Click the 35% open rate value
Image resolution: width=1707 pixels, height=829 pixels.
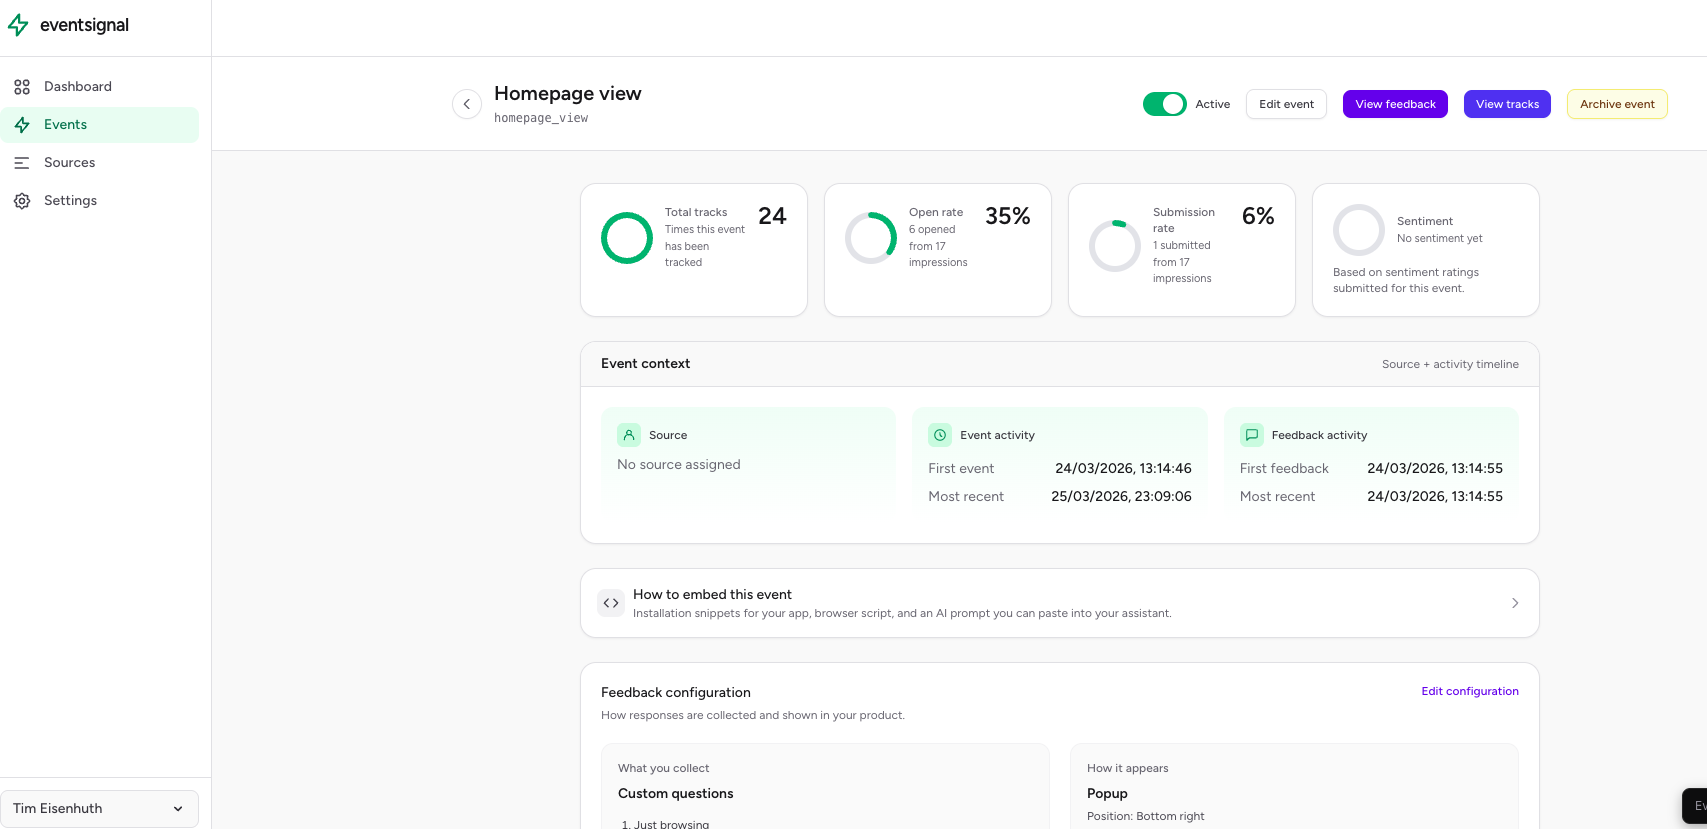tap(1007, 216)
